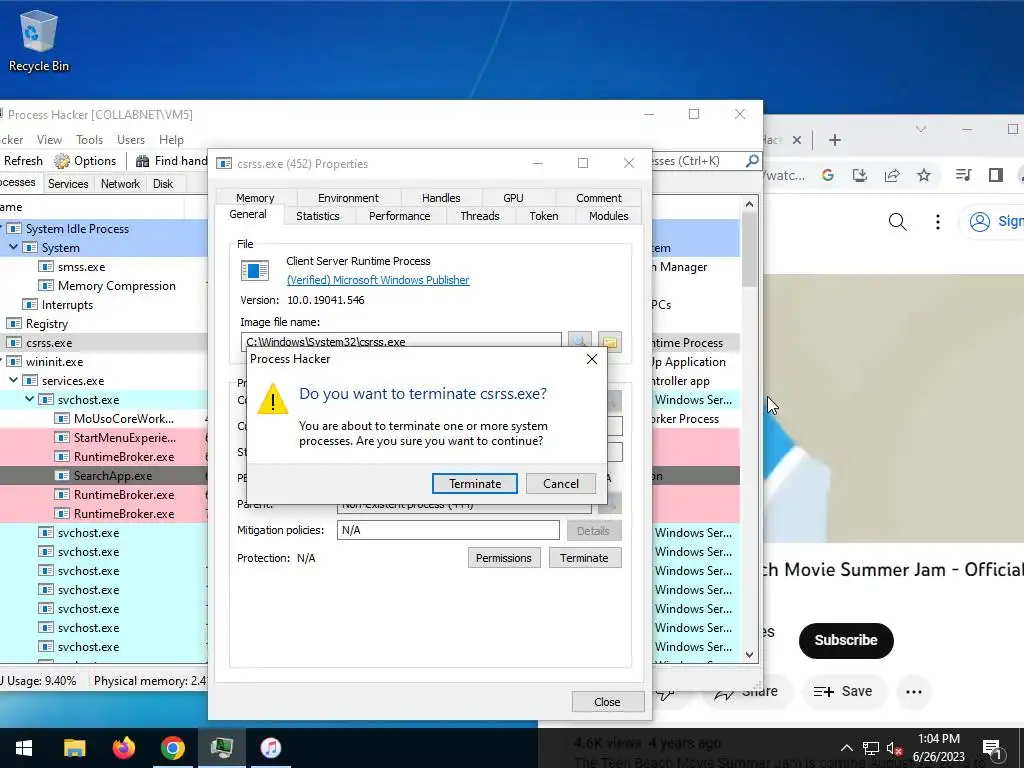Click the Permissions button in Properties
The width and height of the screenshot is (1024, 768).
point(504,558)
